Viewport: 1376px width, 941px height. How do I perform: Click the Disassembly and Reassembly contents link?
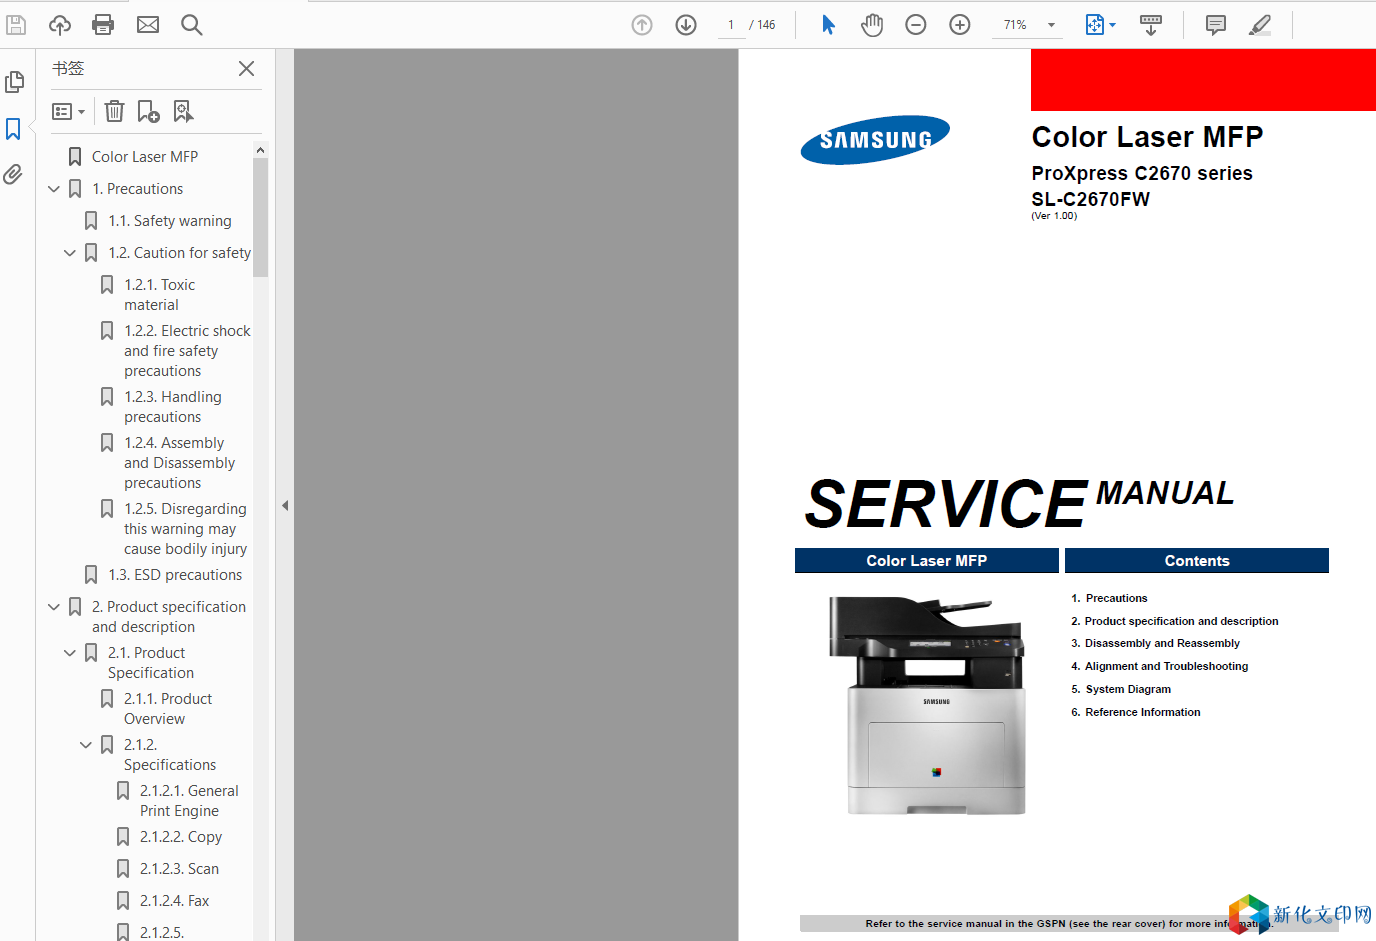coord(1162,644)
